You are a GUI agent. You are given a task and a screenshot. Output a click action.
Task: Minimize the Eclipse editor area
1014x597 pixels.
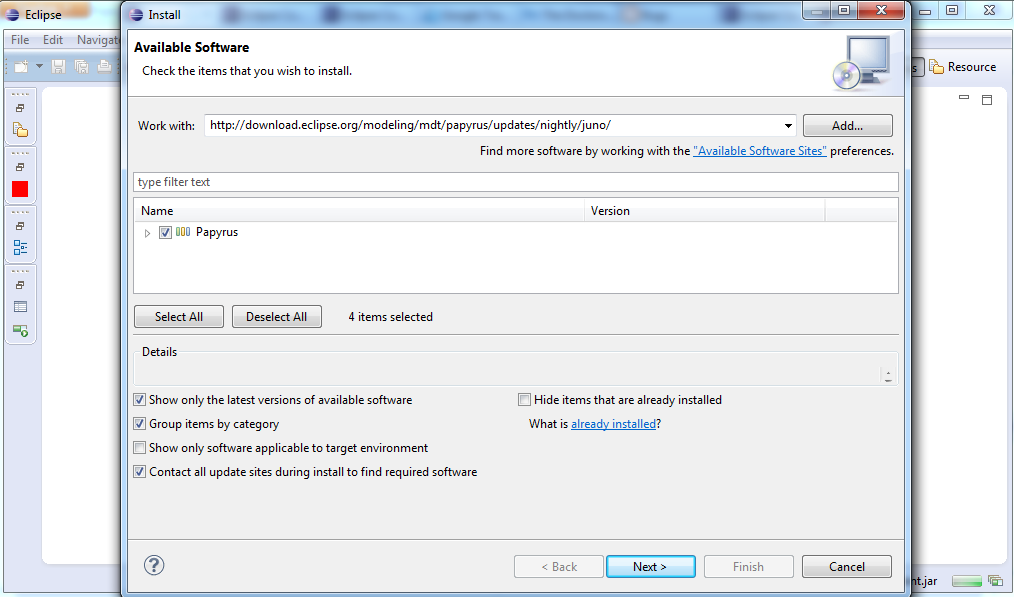pyautogui.click(x=964, y=98)
